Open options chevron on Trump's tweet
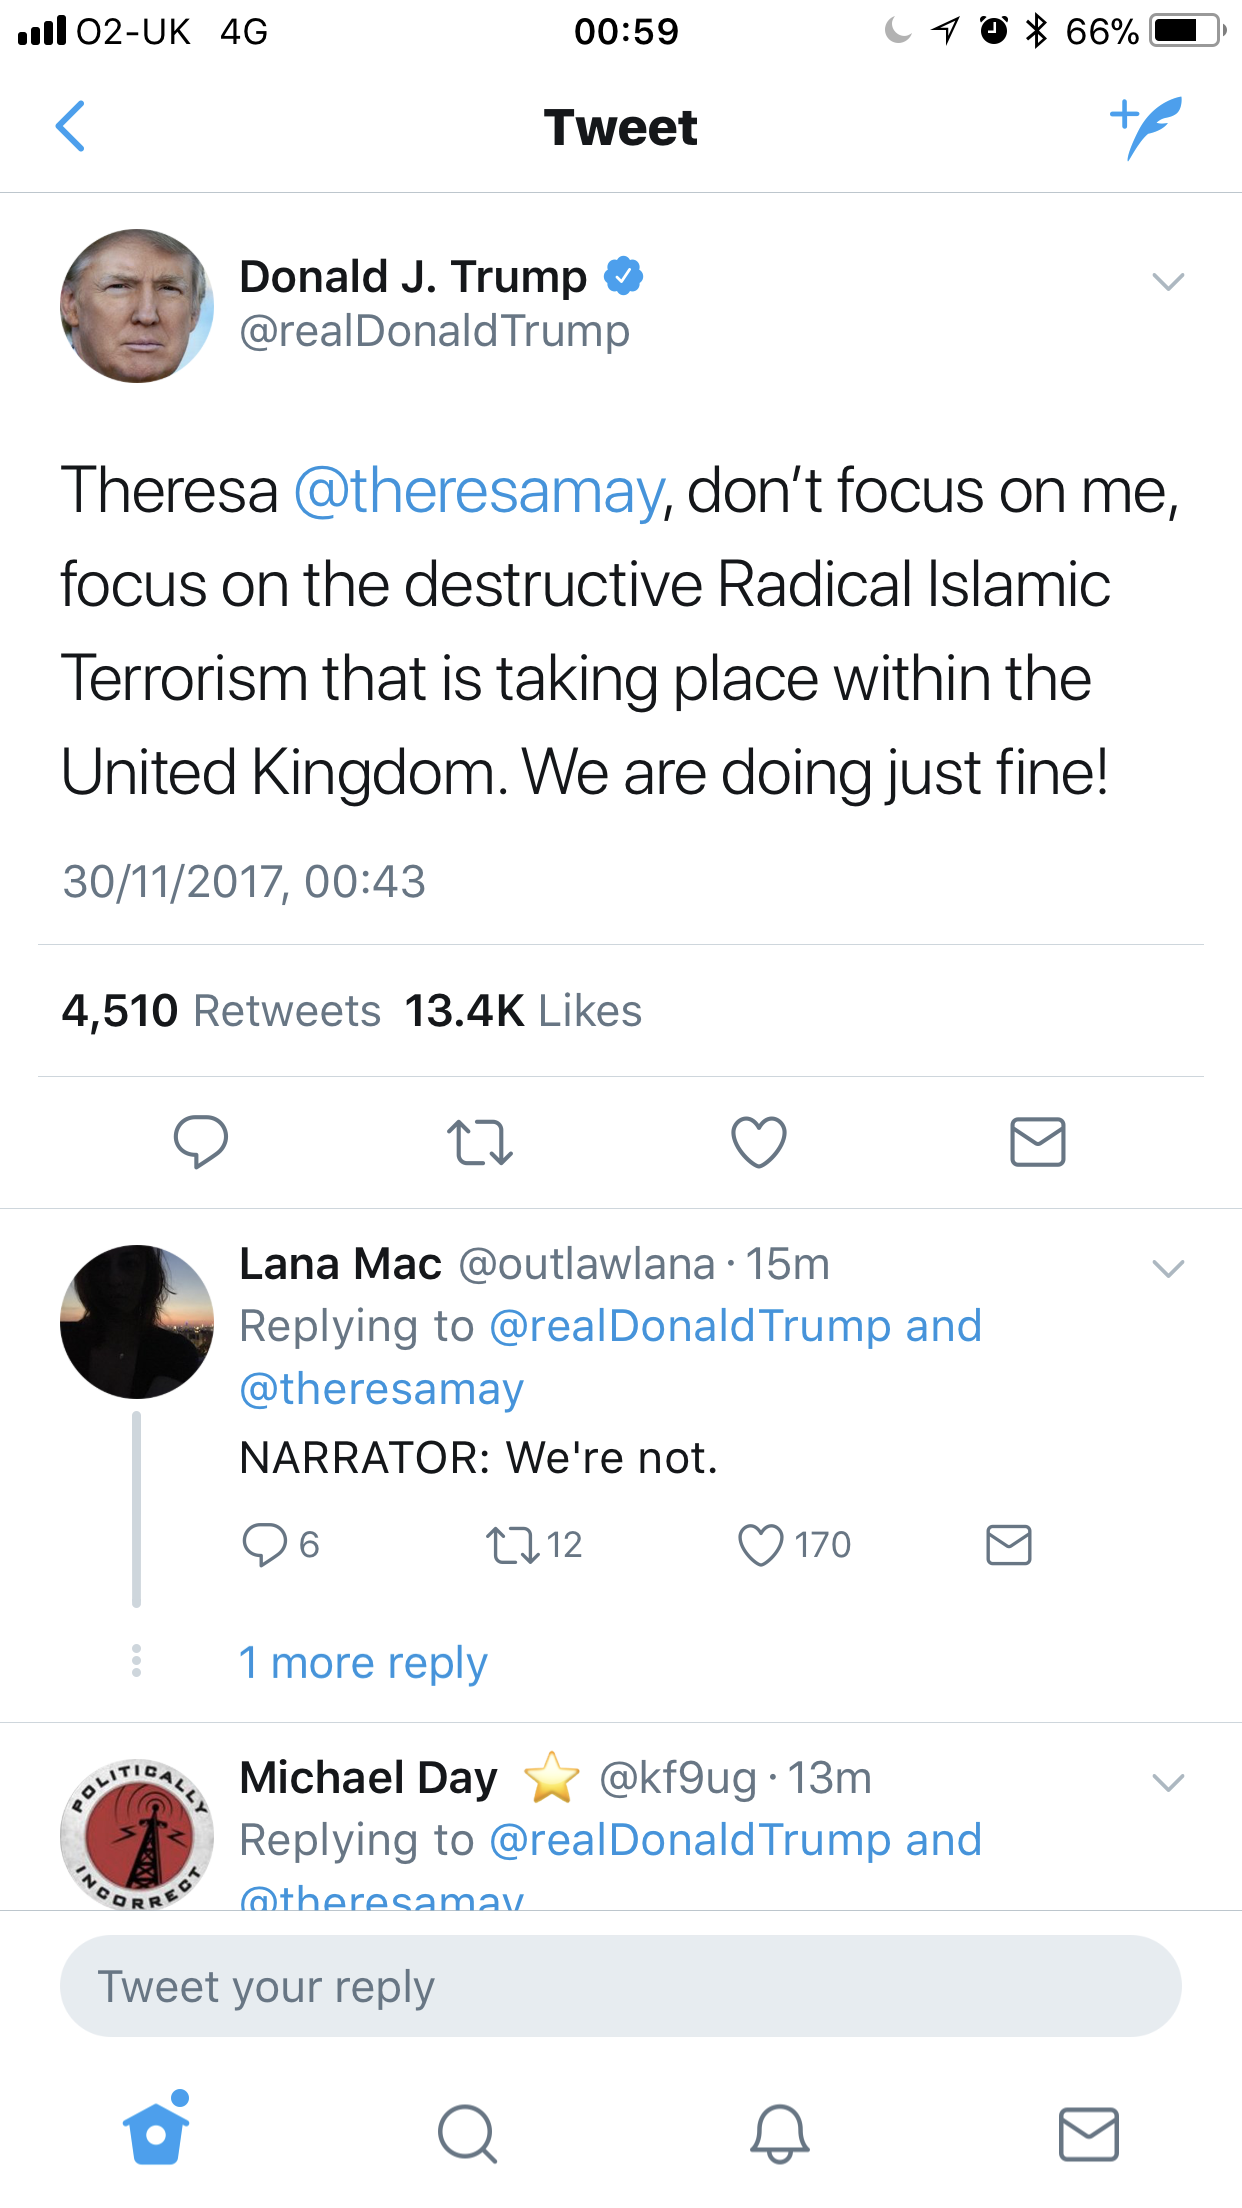1242x2208 pixels. tap(1168, 281)
